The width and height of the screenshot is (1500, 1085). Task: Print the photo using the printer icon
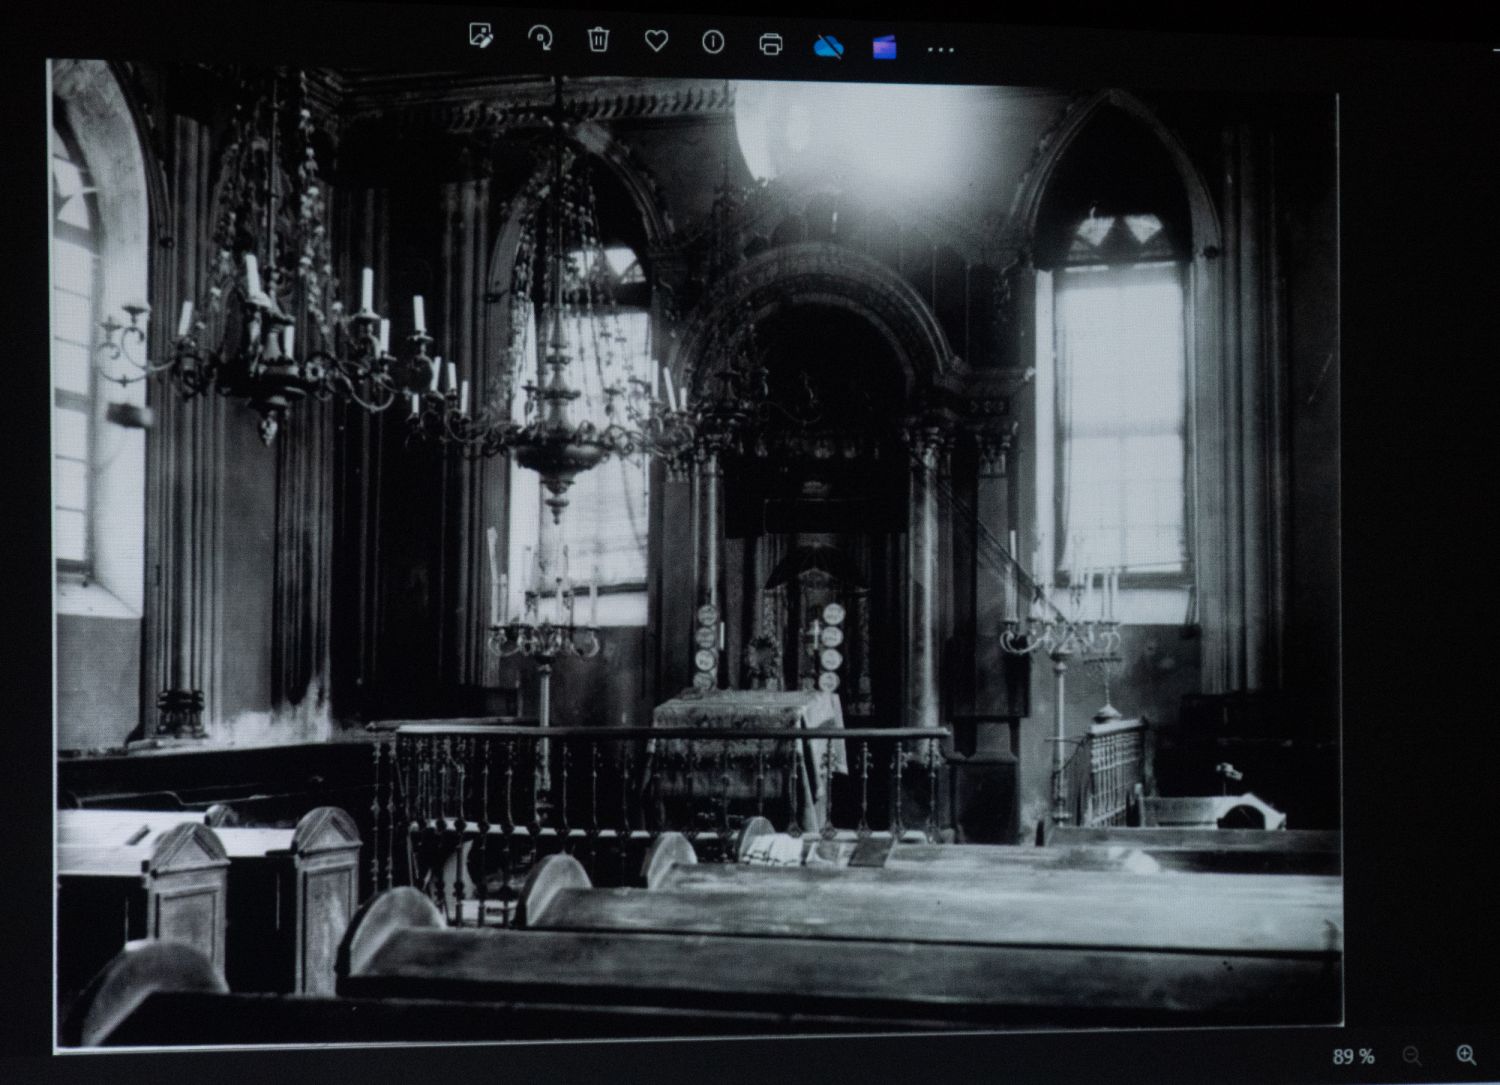pos(770,44)
